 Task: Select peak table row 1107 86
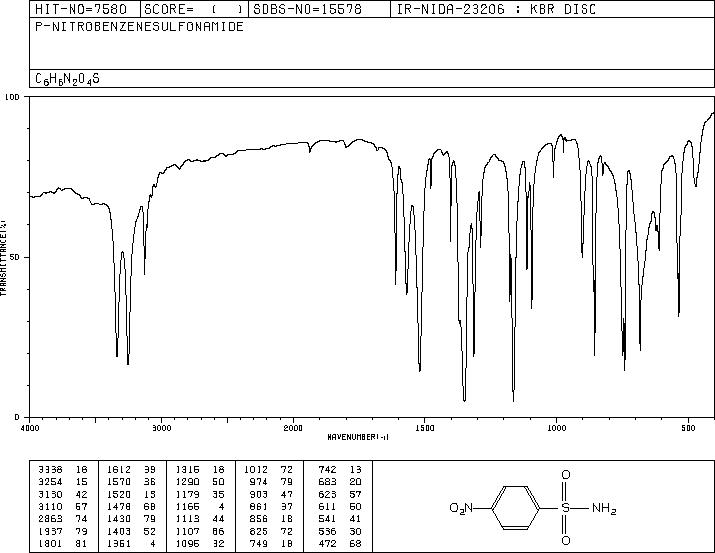[x=201, y=532]
